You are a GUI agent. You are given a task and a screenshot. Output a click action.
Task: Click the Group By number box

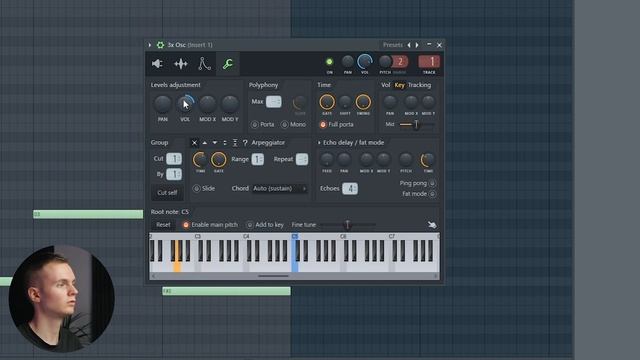click(174, 174)
